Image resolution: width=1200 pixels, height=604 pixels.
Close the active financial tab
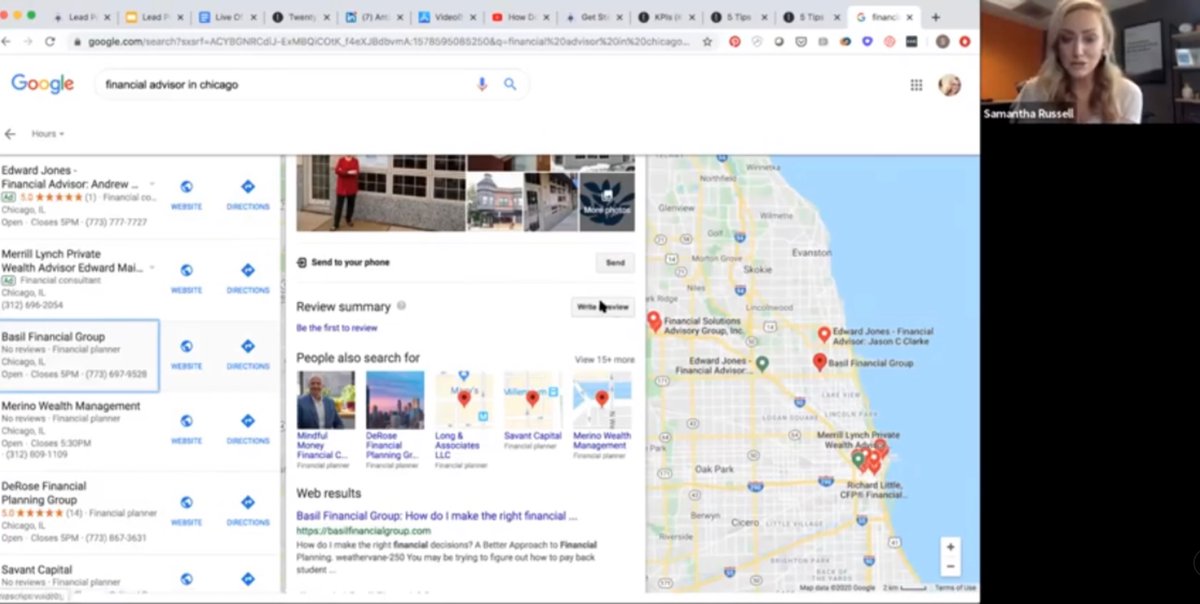pyautogui.click(x=910, y=17)
